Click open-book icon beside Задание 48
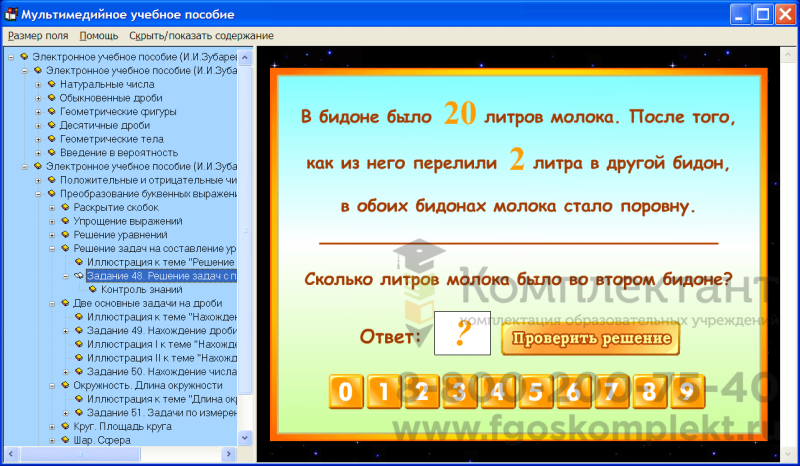The image size is (800, 466). (x=79, y=276)
